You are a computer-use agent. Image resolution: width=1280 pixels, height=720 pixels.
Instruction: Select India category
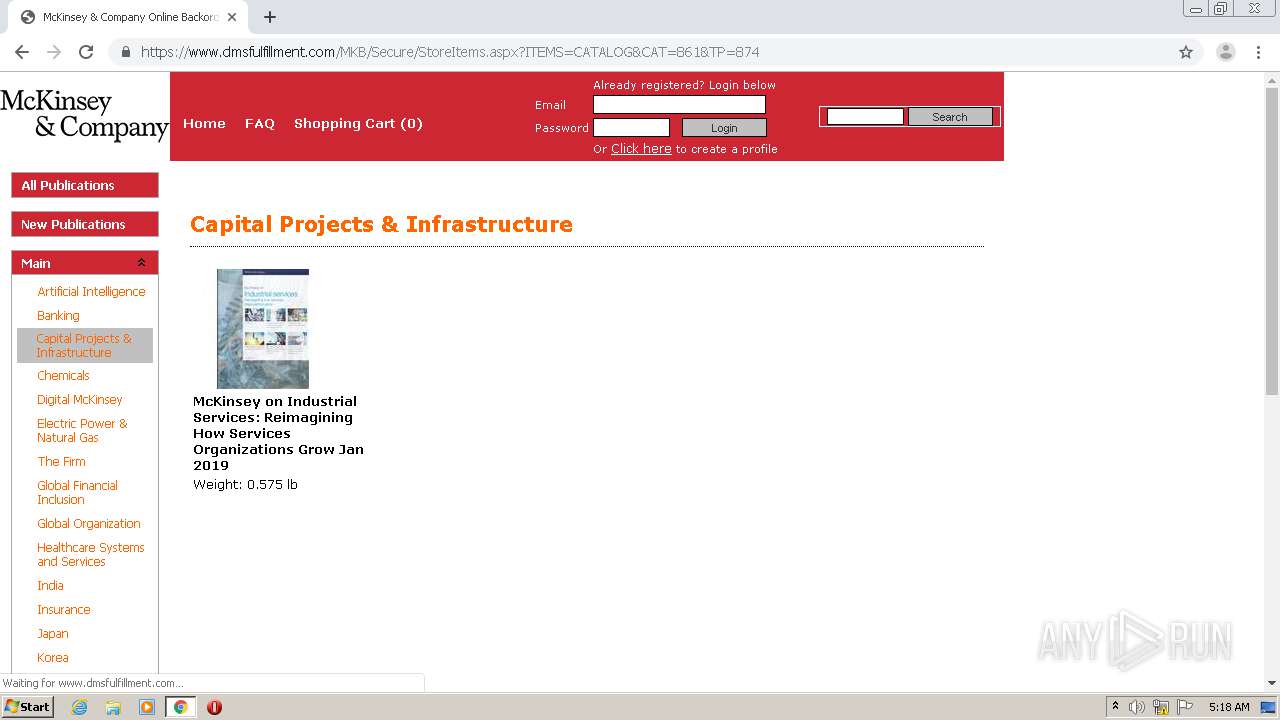50,585
